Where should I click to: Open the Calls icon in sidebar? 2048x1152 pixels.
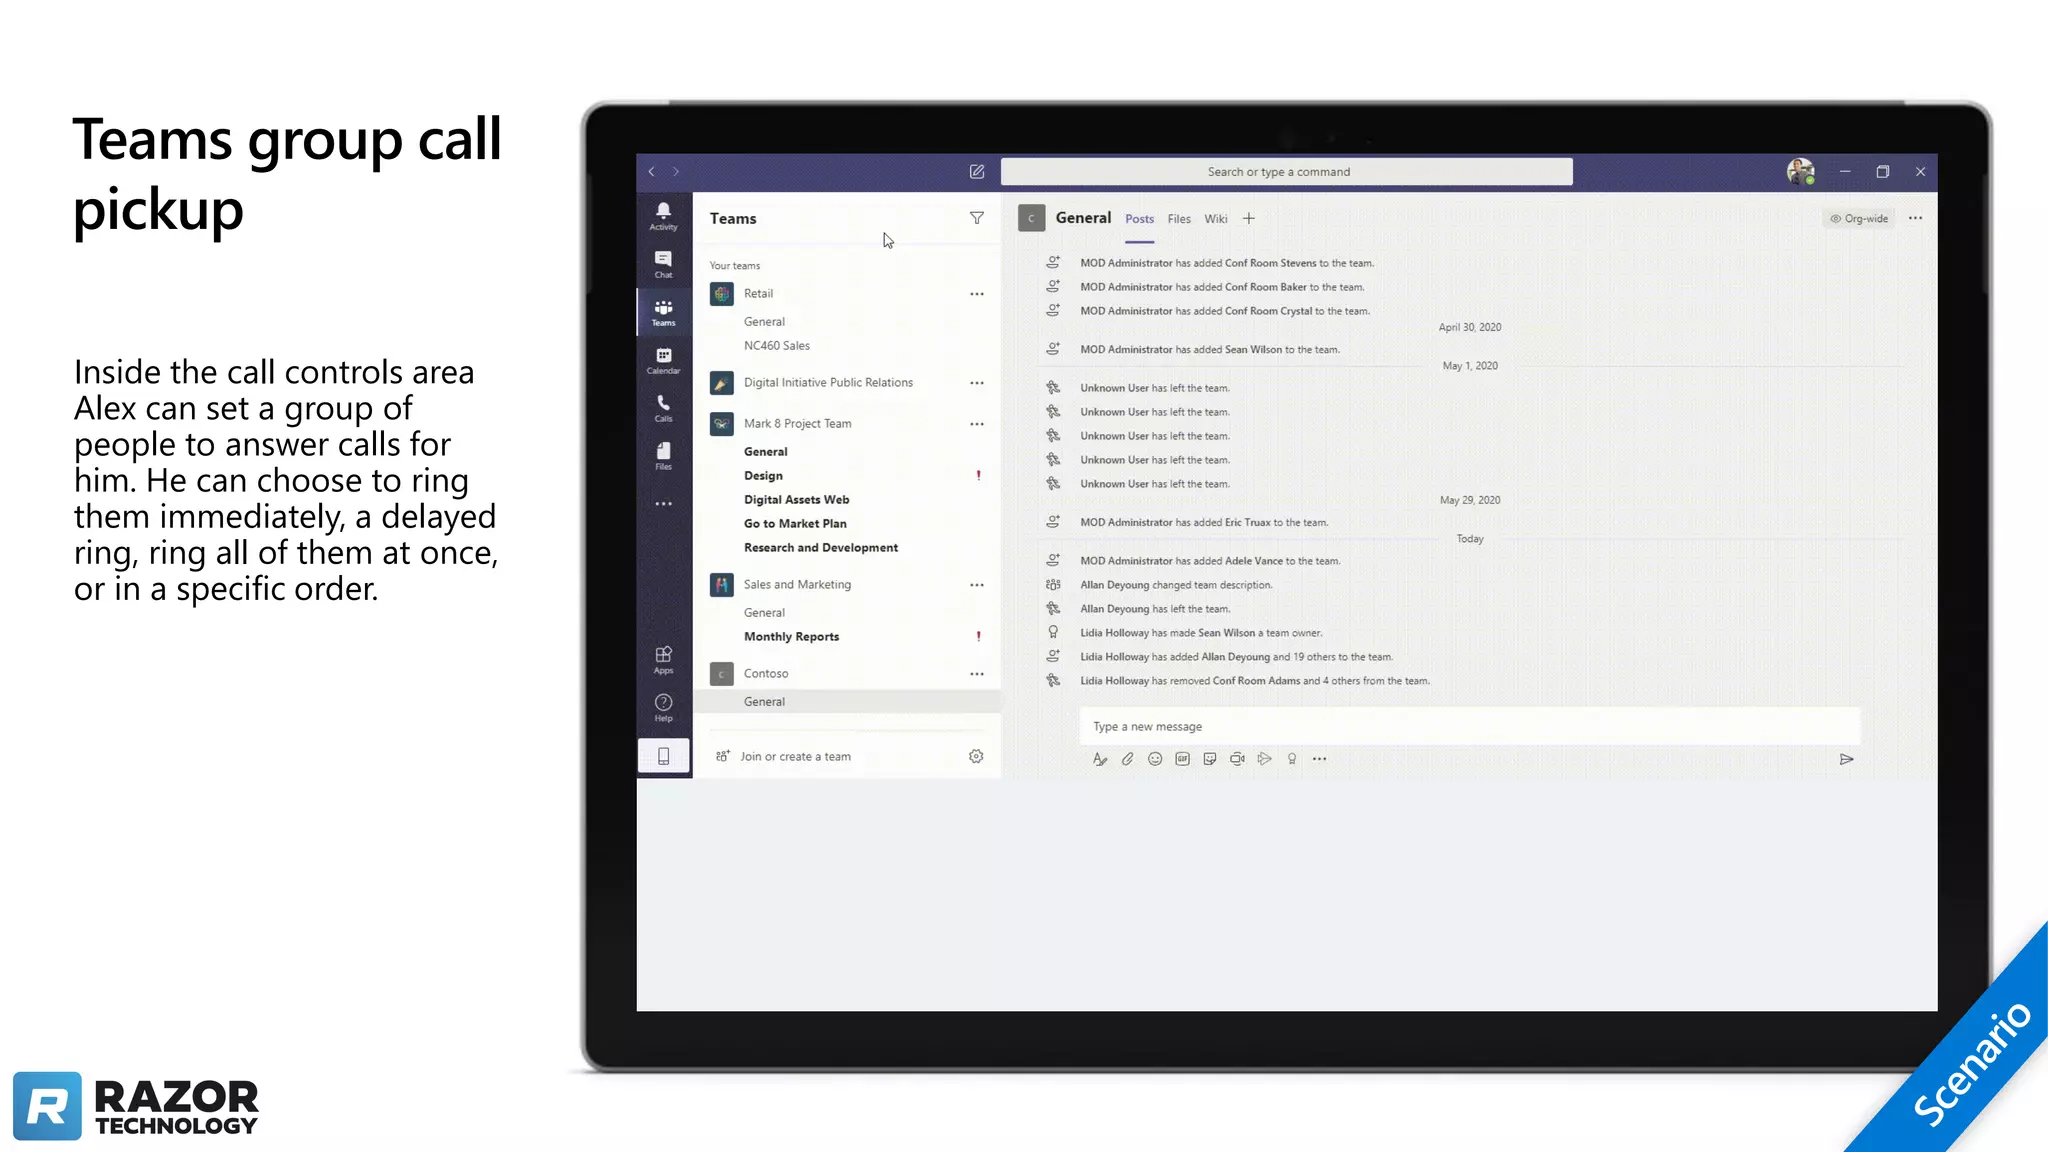(663, 407)
